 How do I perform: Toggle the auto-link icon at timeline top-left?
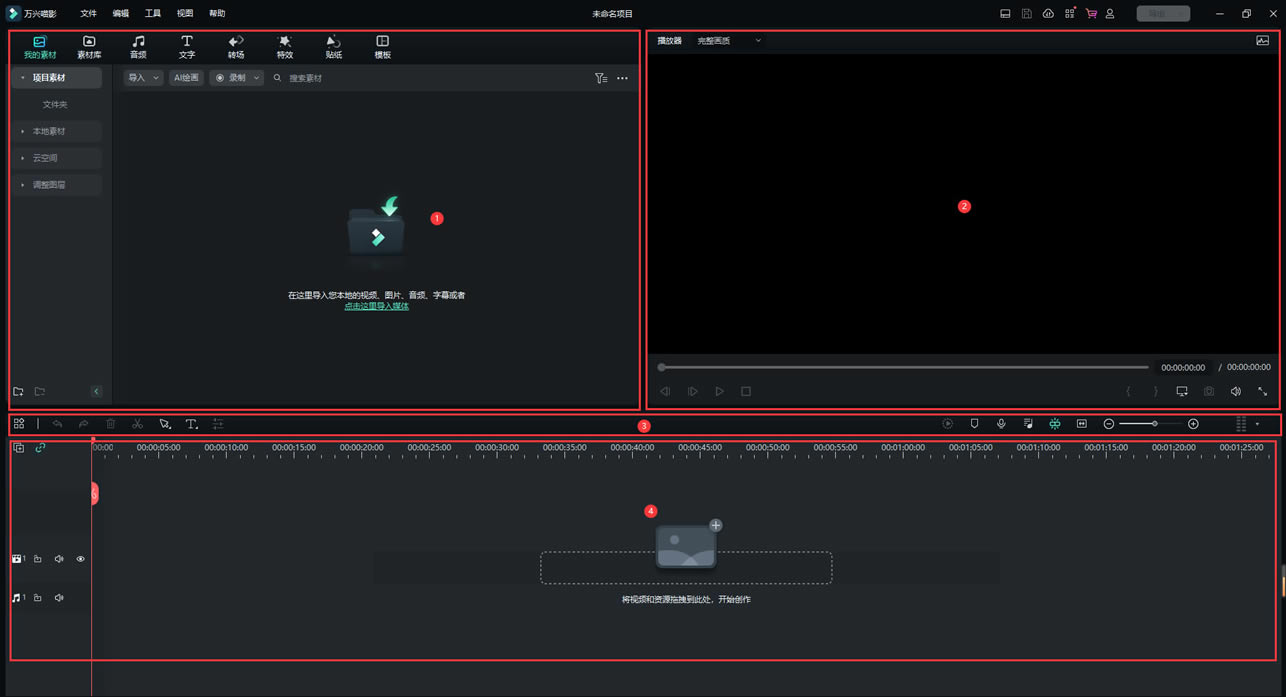40,448
